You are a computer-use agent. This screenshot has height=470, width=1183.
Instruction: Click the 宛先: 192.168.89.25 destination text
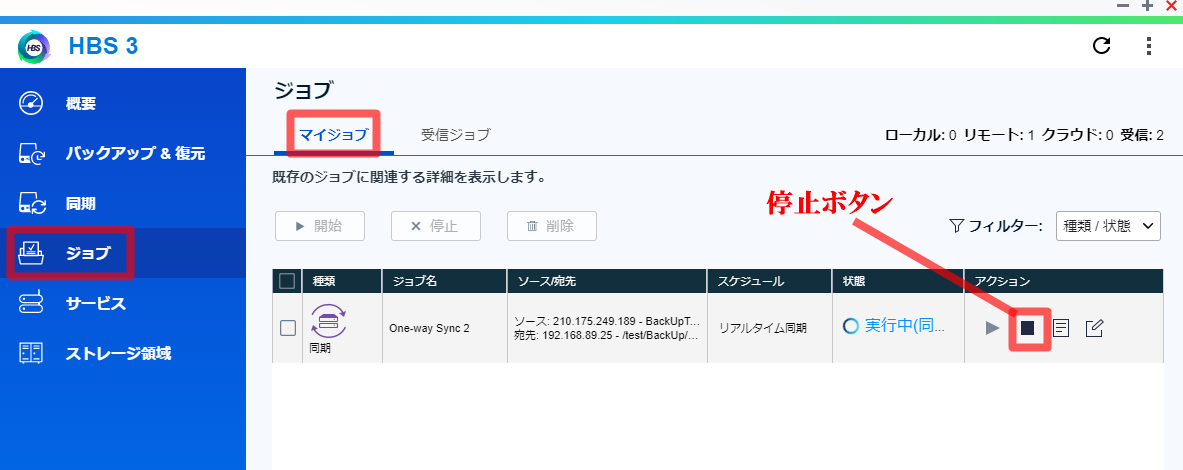point(606,335)
